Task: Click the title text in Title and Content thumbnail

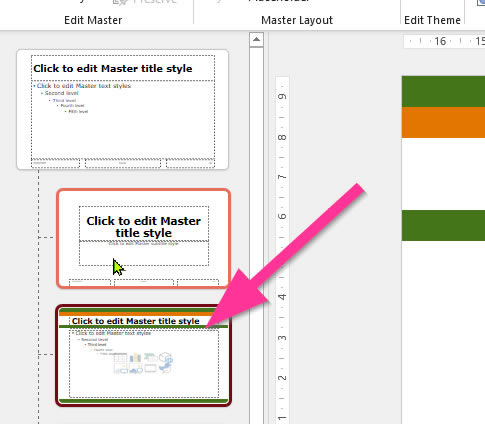Action: pos(136,321)
